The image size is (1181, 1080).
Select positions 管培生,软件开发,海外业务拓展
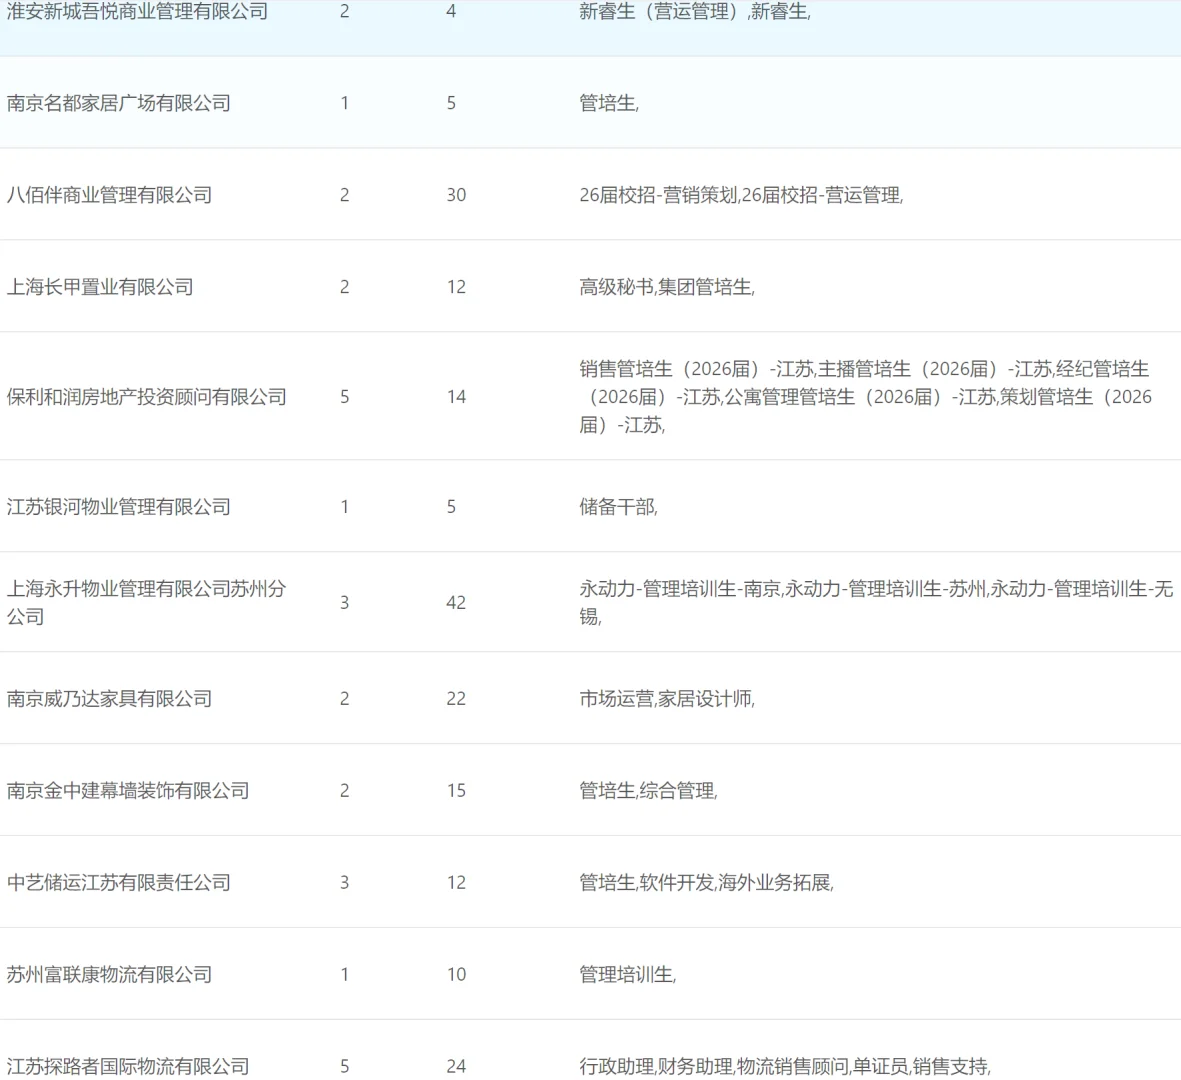[x=705, y=883]
